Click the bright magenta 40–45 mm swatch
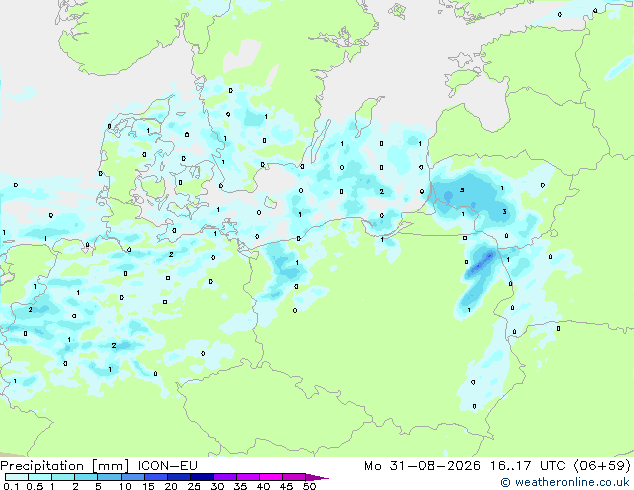 click(x=271, y=477)
